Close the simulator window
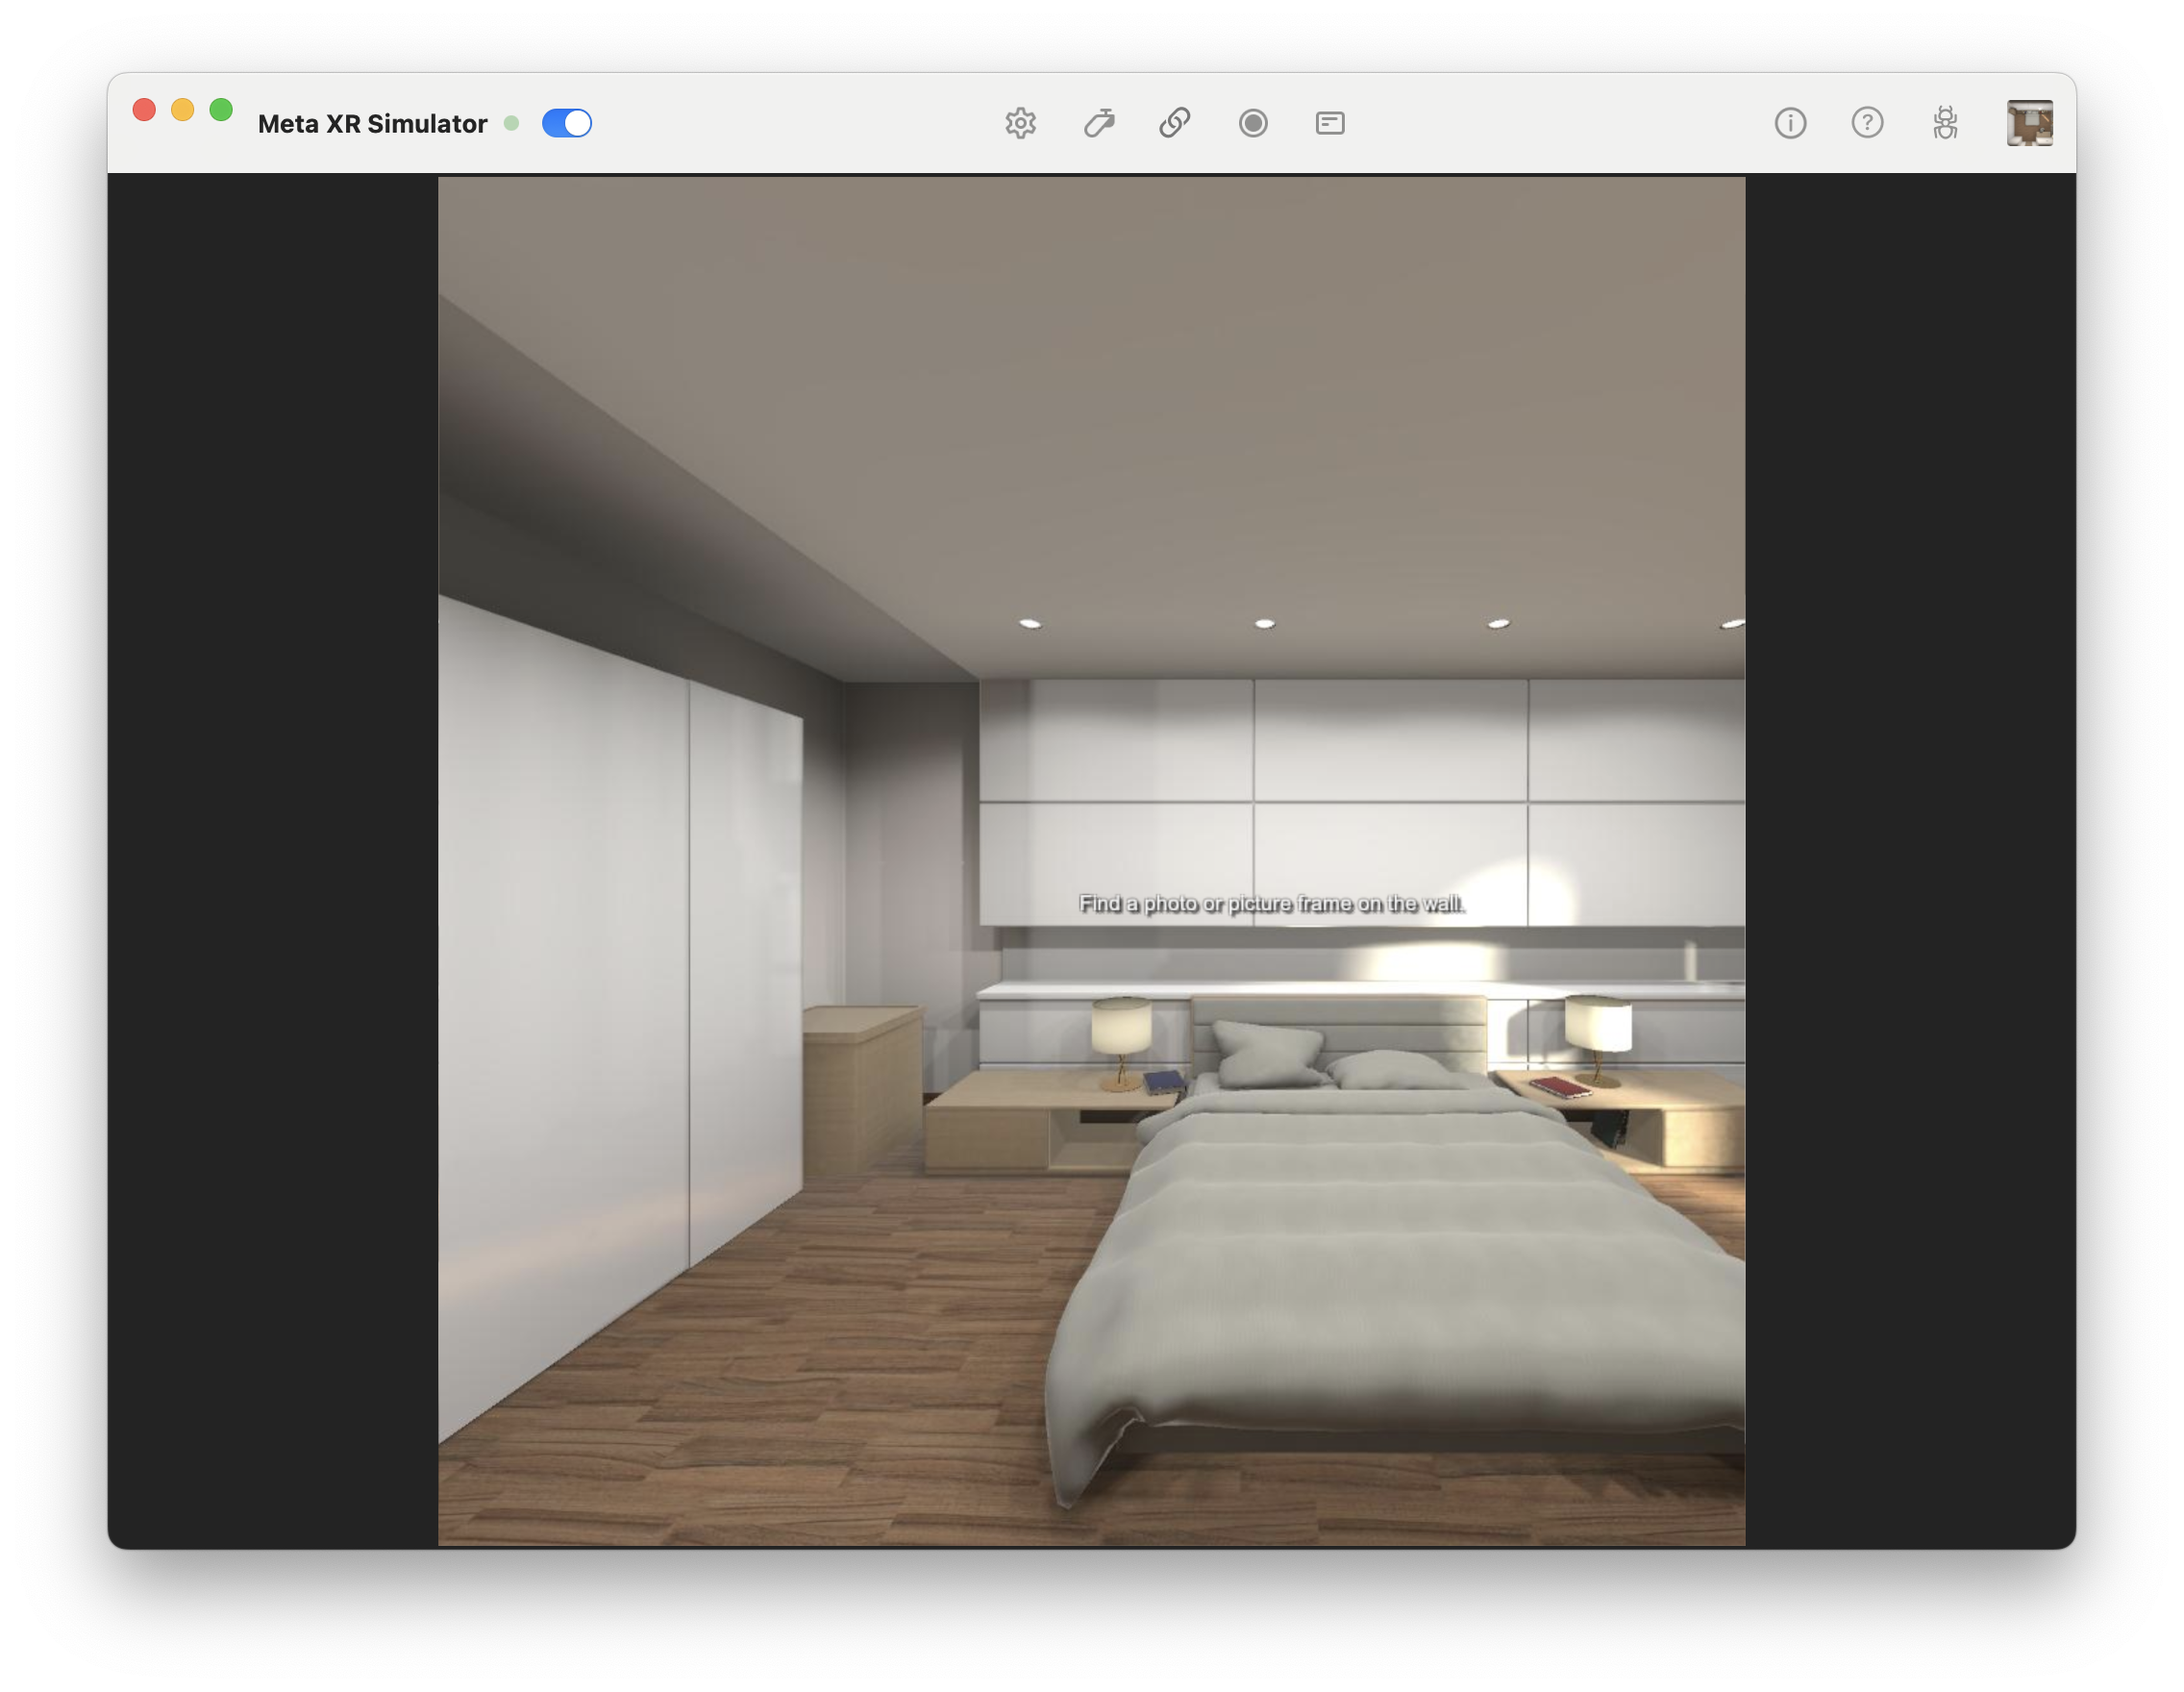 [144, 110]
